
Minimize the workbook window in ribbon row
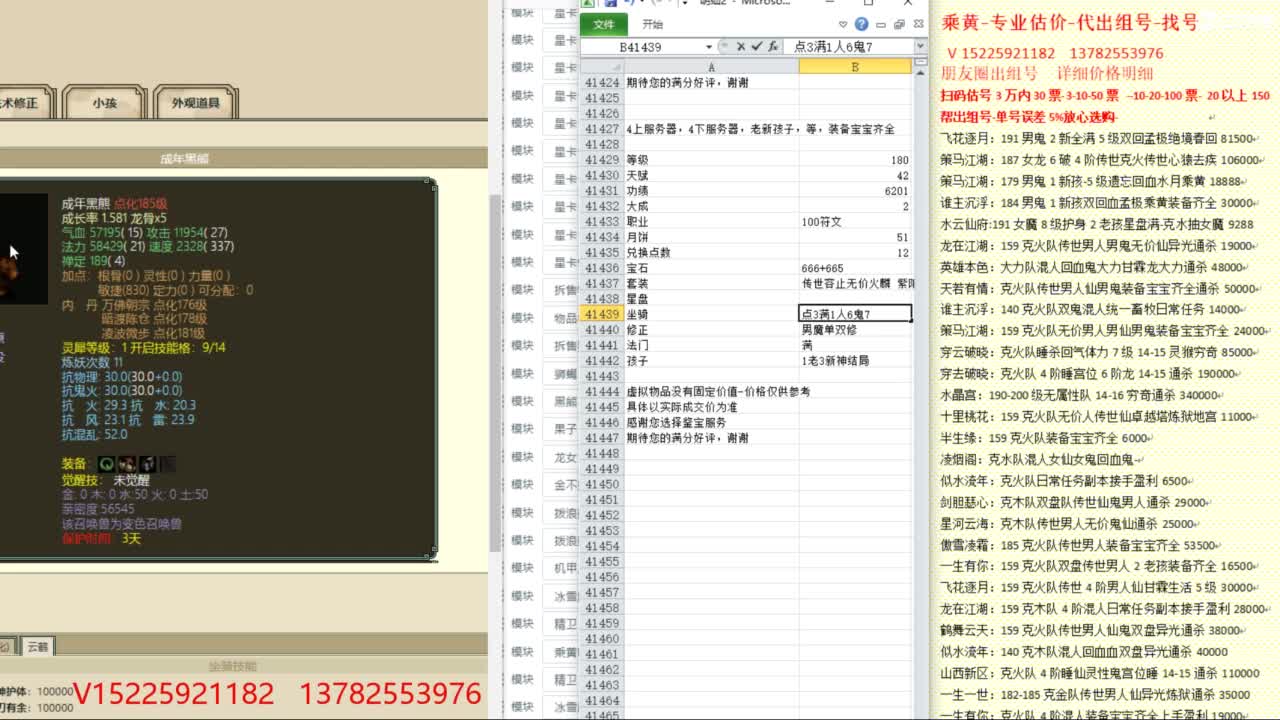880,24
